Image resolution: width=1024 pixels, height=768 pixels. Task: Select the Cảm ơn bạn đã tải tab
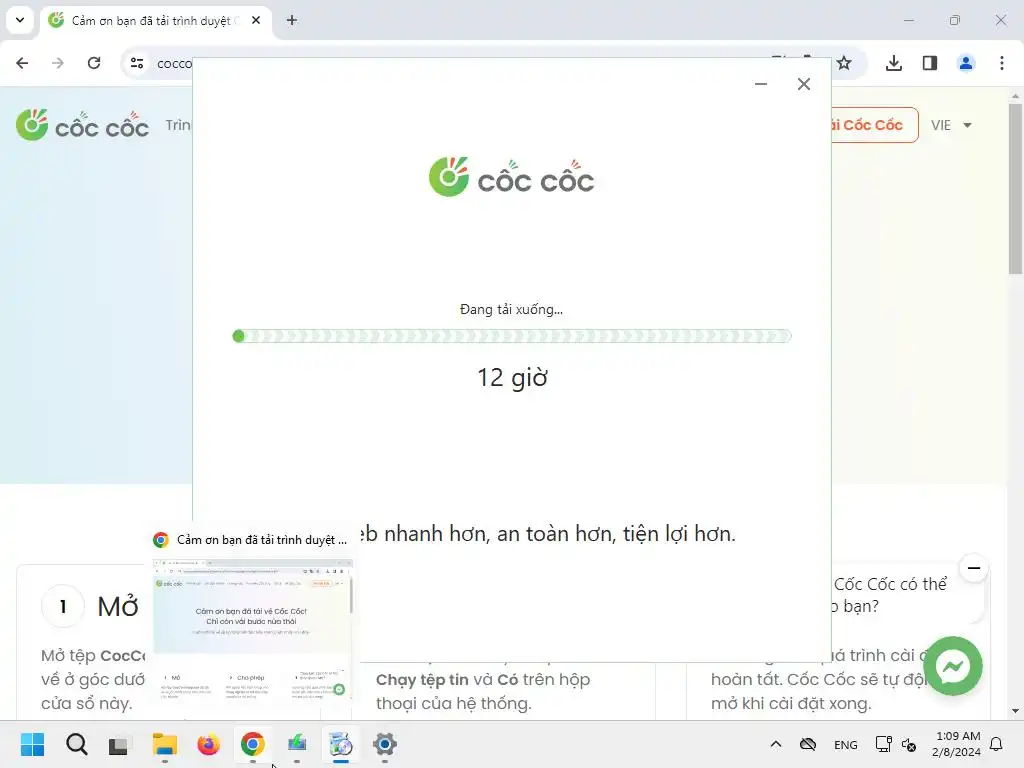click(155, 20)
